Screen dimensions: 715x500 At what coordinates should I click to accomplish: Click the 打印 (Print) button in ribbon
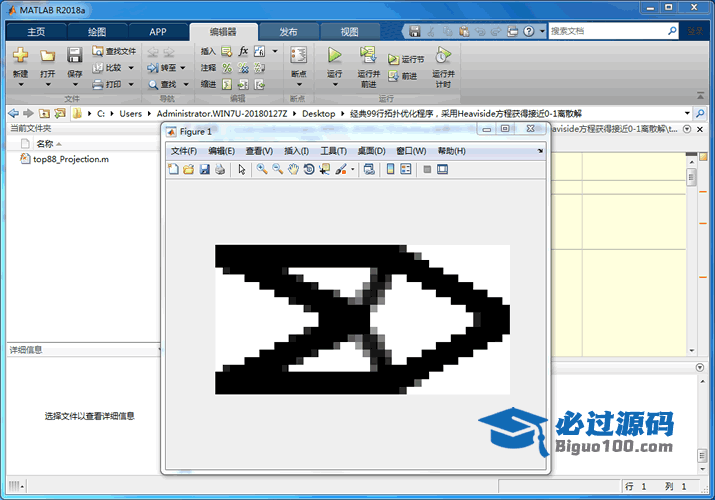coord(112,84)
